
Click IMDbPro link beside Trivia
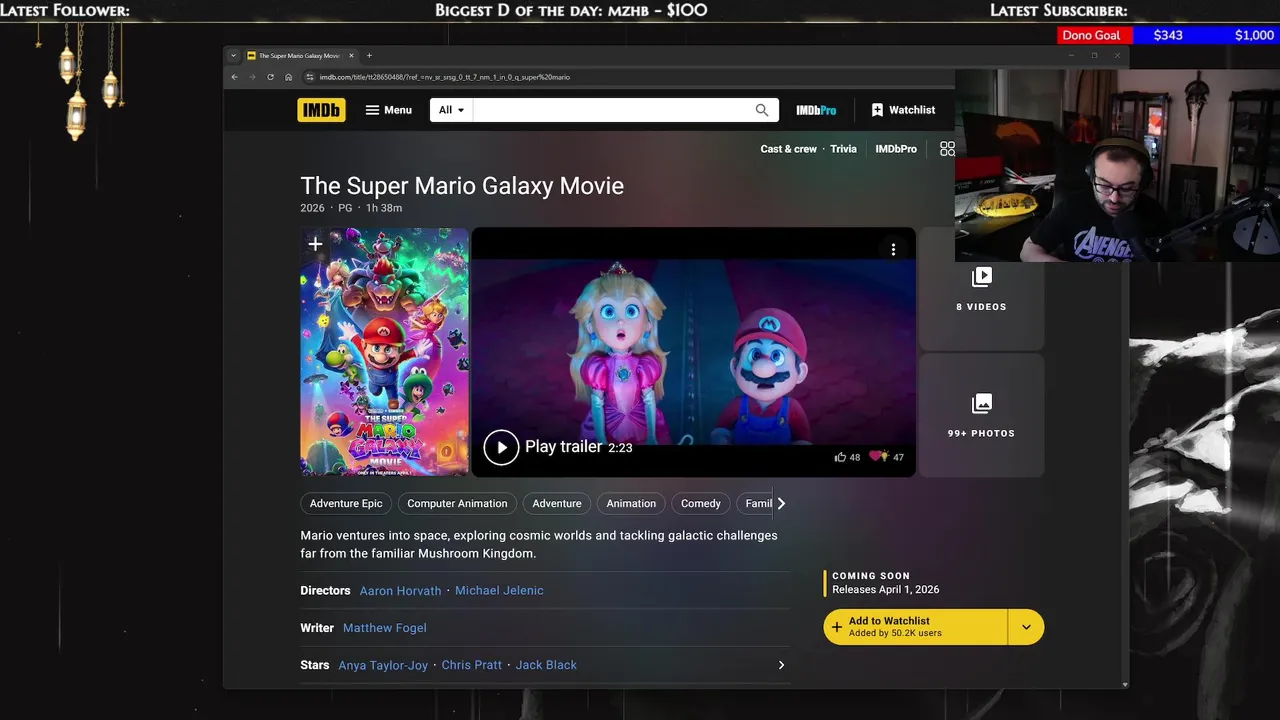[896, 149]
